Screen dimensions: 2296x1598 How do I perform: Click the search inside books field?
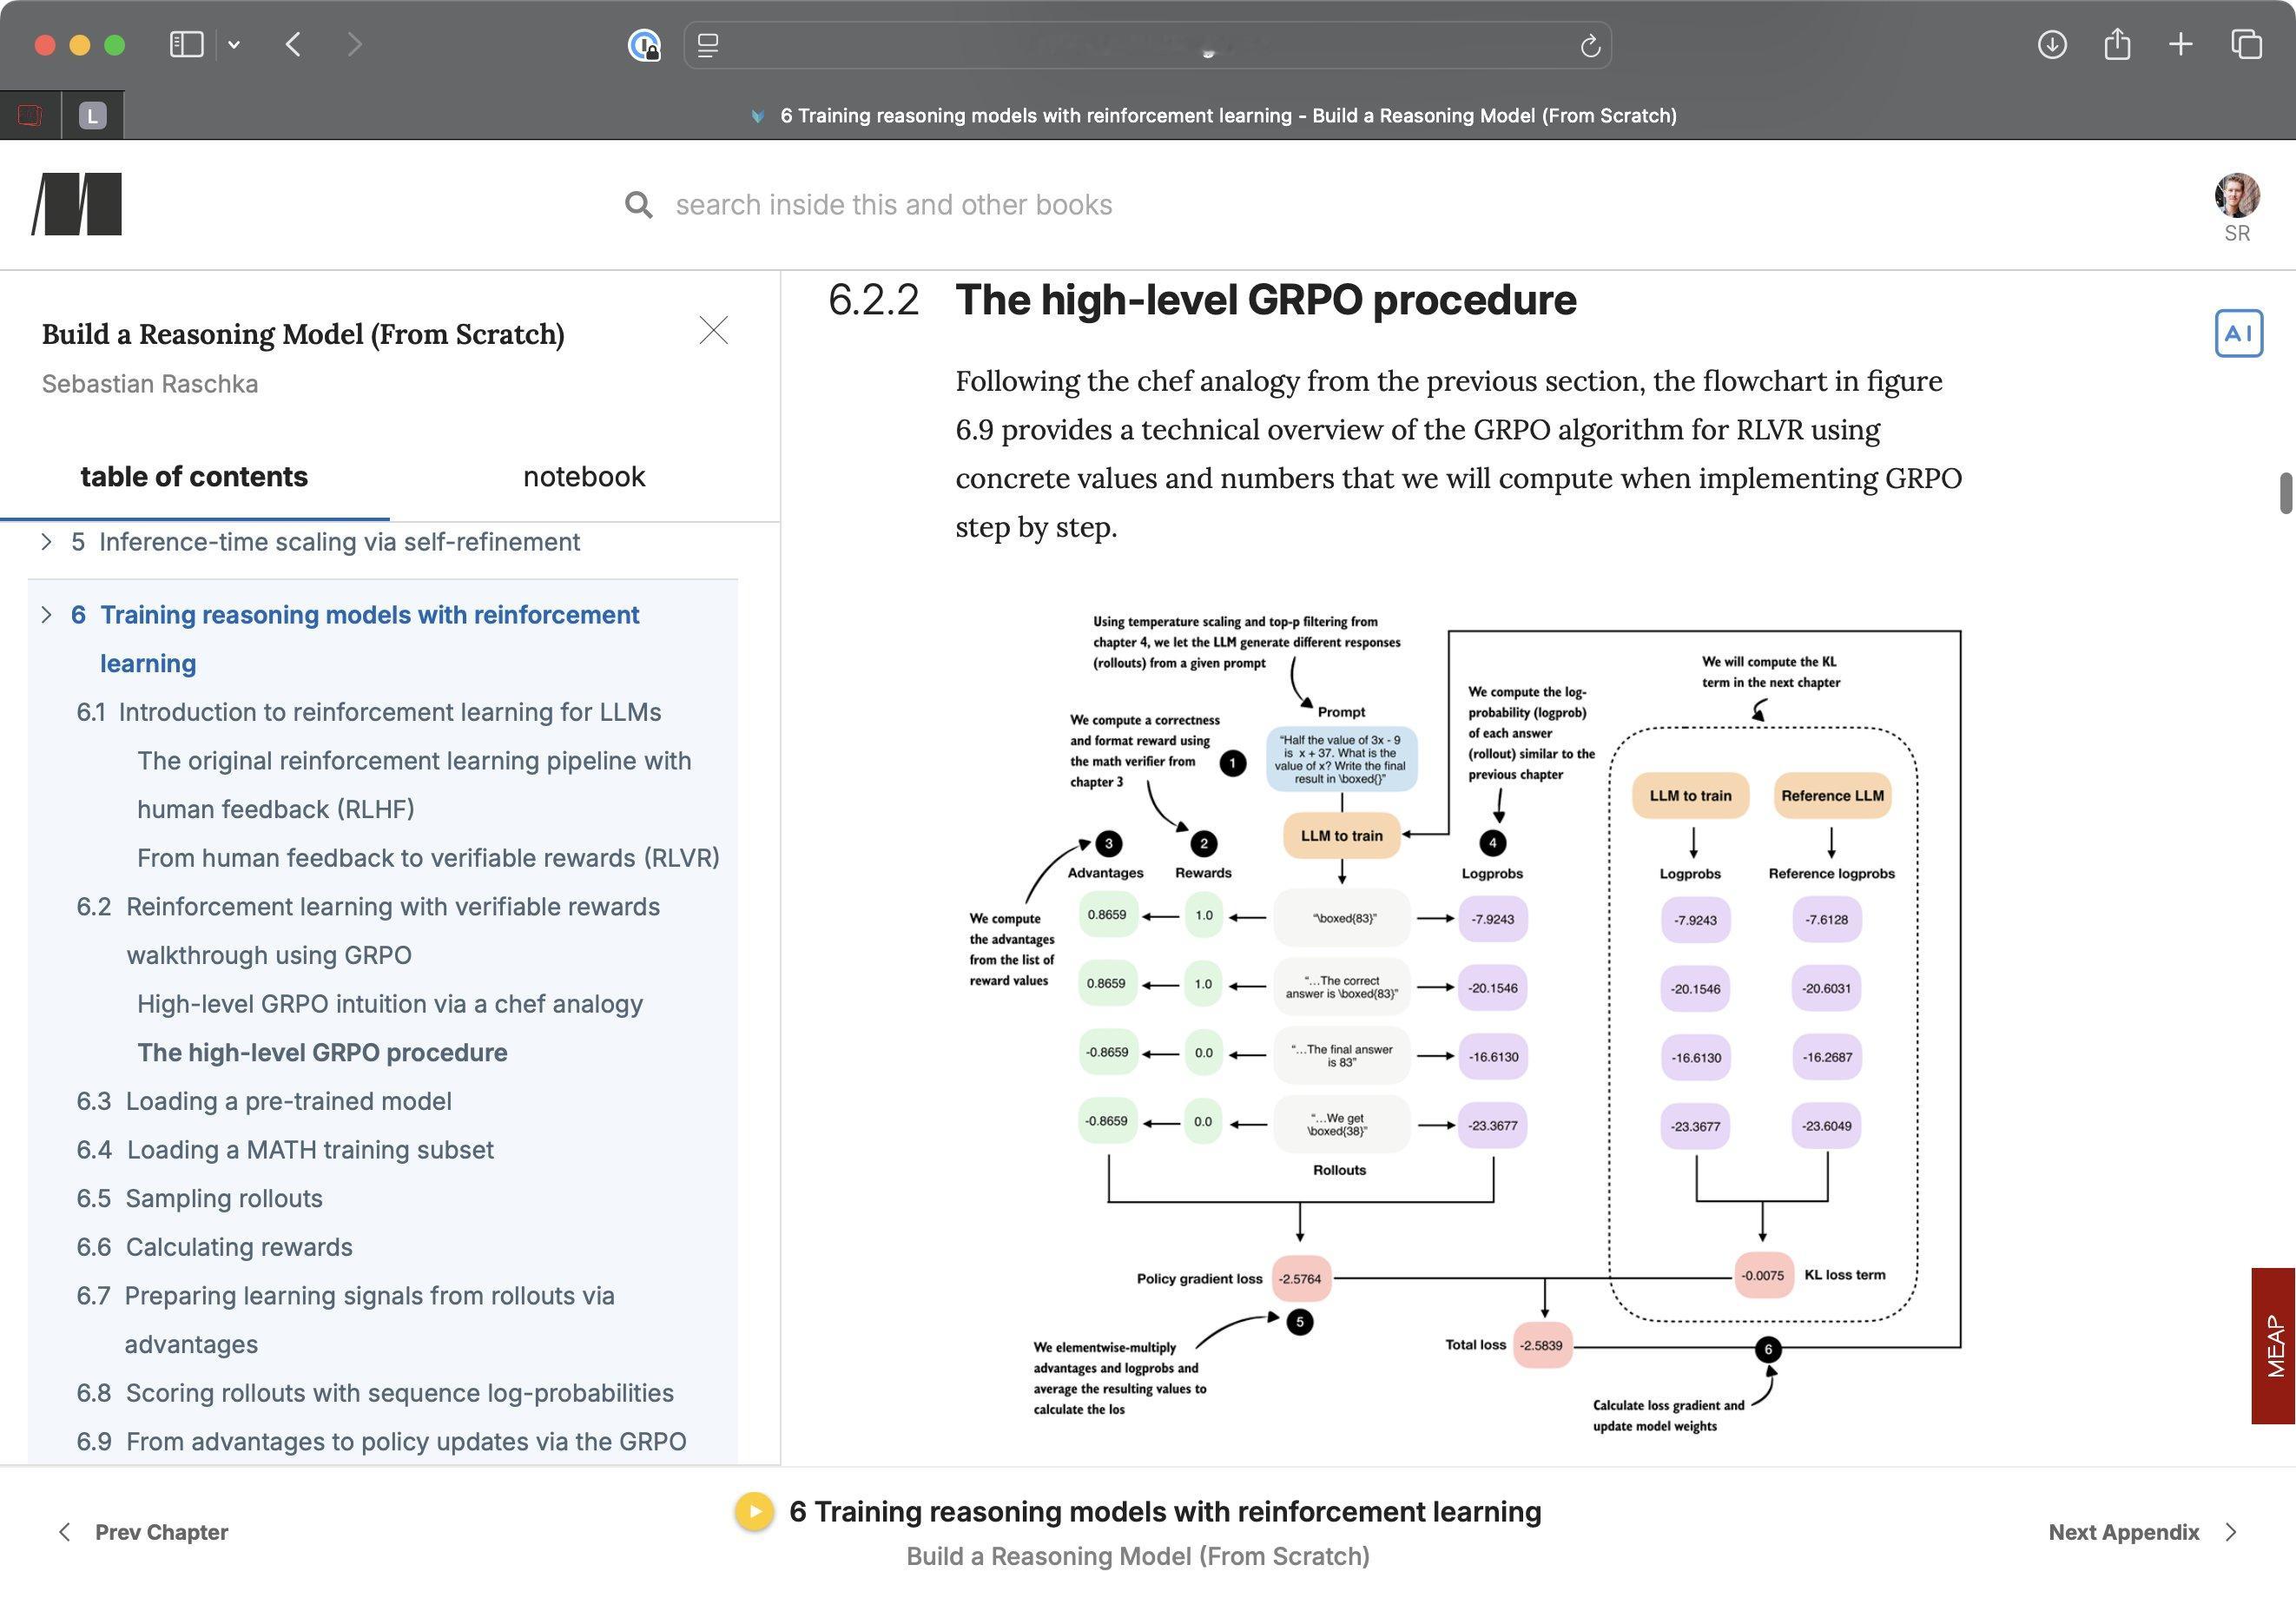(893, 205)
